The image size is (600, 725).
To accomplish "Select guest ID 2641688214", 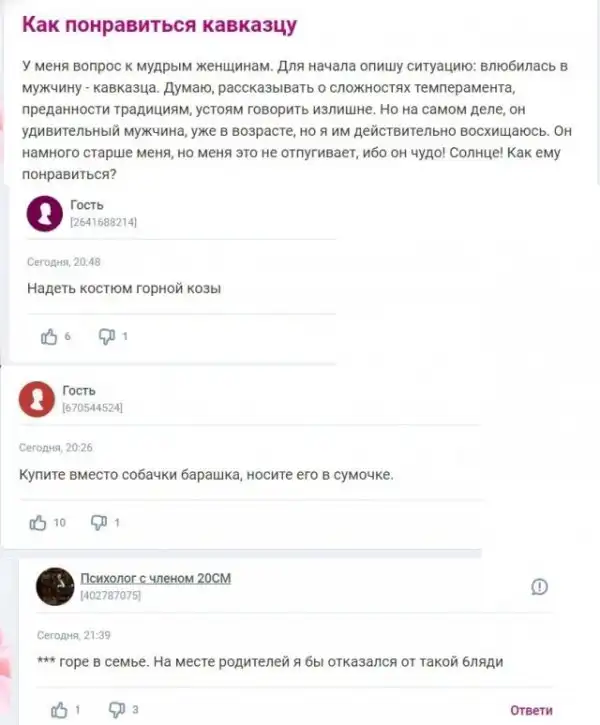I will (x=104, y=222).
